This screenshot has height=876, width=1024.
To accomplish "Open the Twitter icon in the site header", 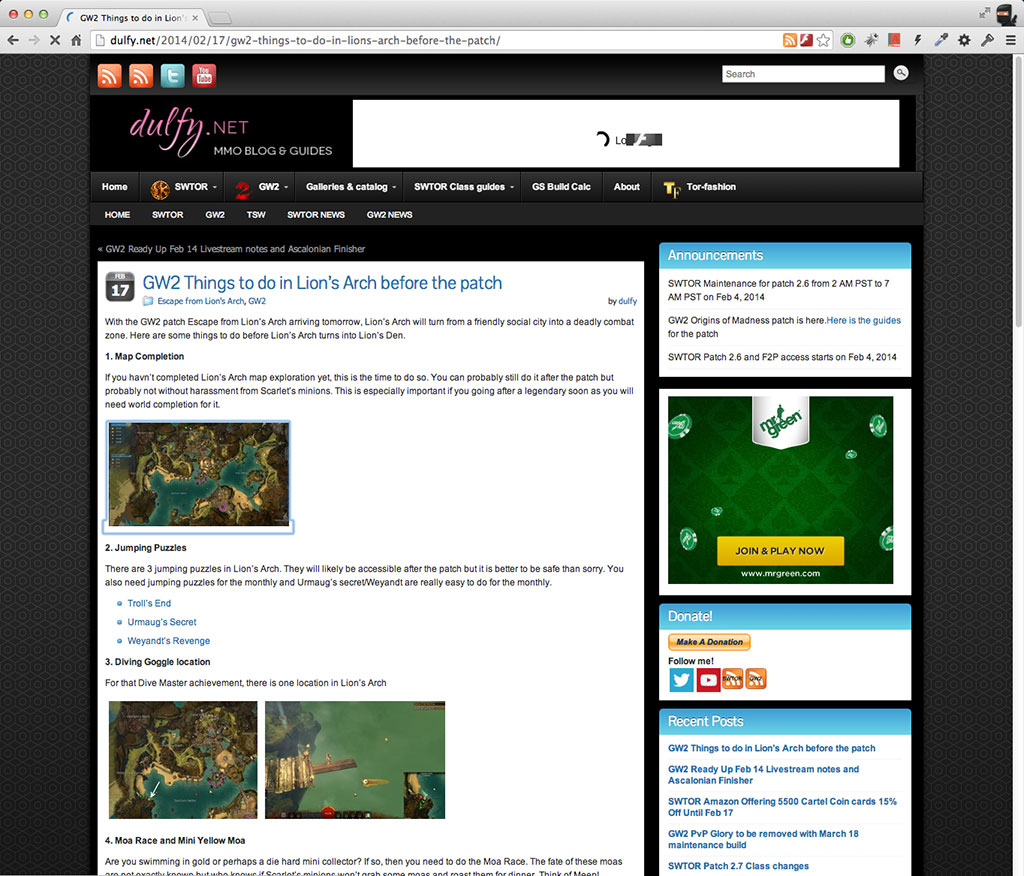I will 172,76.
